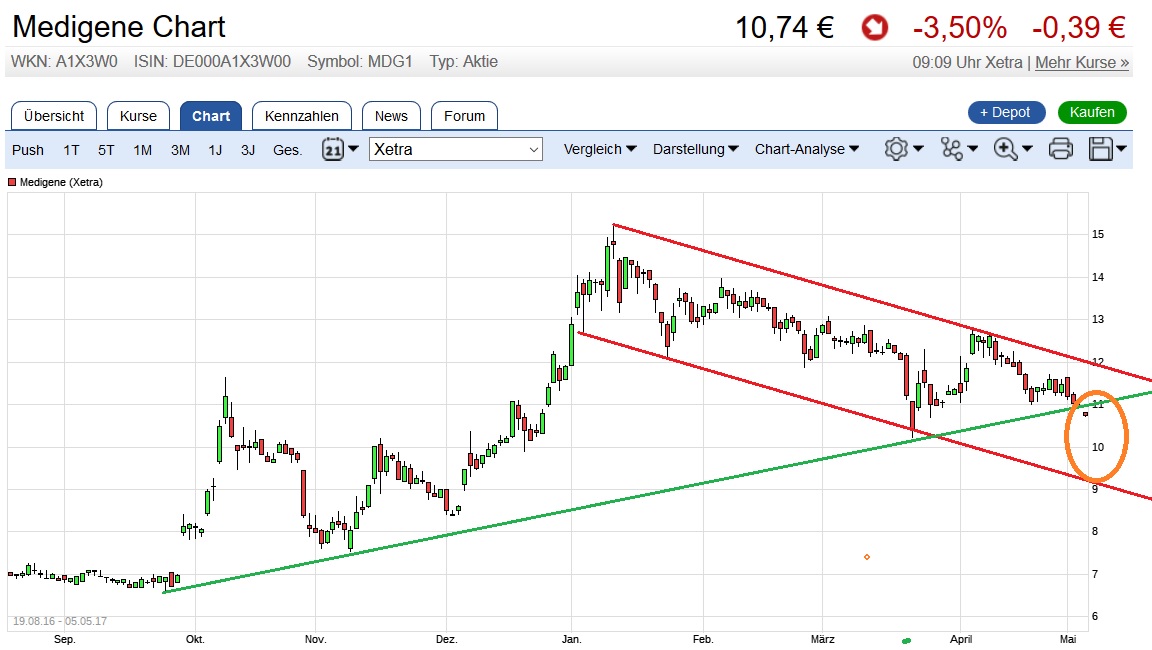Image resolution: width=1152 pixels, height=650 pixels.
Task: Click the latest candlestick inside orange circle
Action: (x=1086, y=415)
